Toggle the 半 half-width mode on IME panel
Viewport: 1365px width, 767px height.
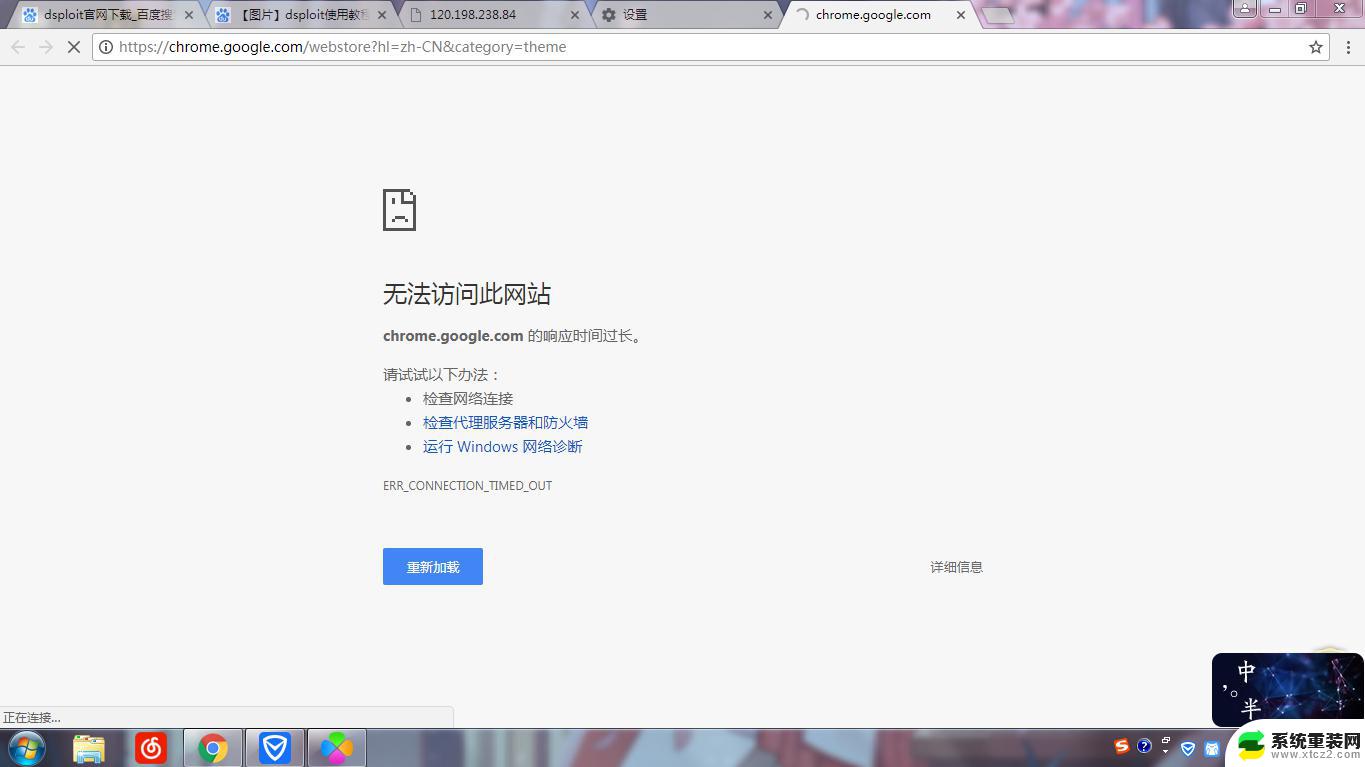1250,708
